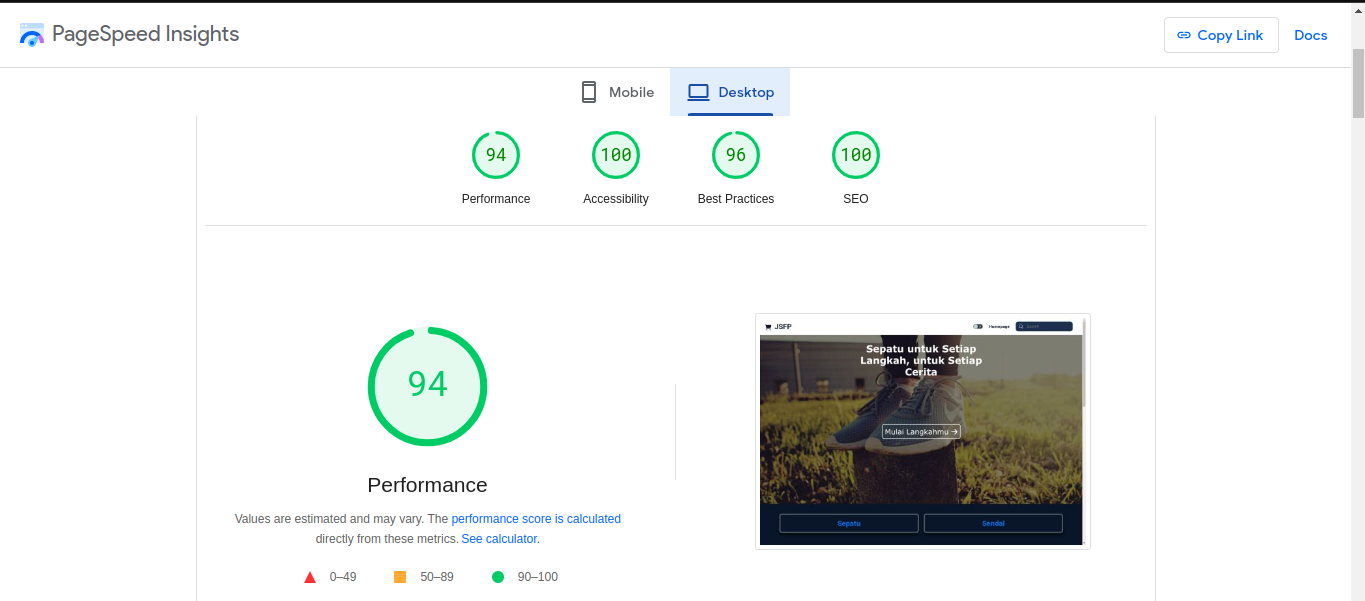Toggle the dark mode switch in screenshot

(x=978, y=326)
